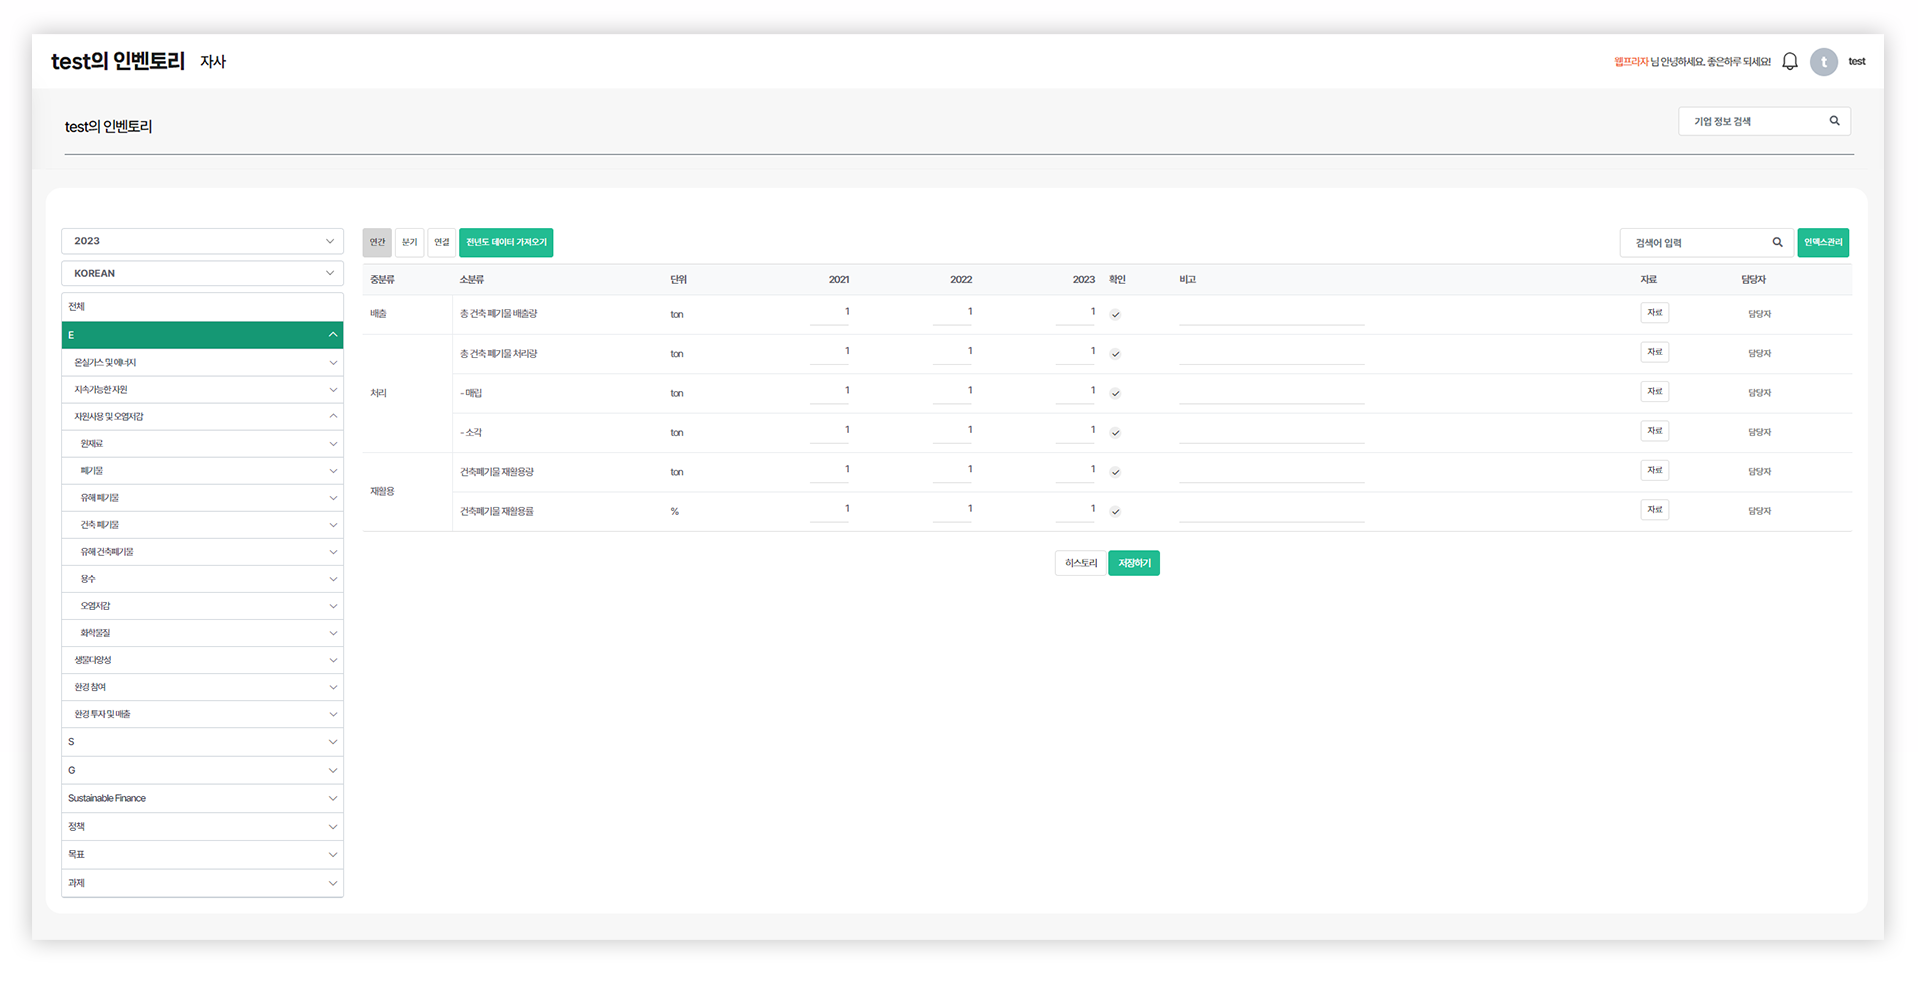
Task: Click the 저장하기 save button
Action: point(1133,563)
